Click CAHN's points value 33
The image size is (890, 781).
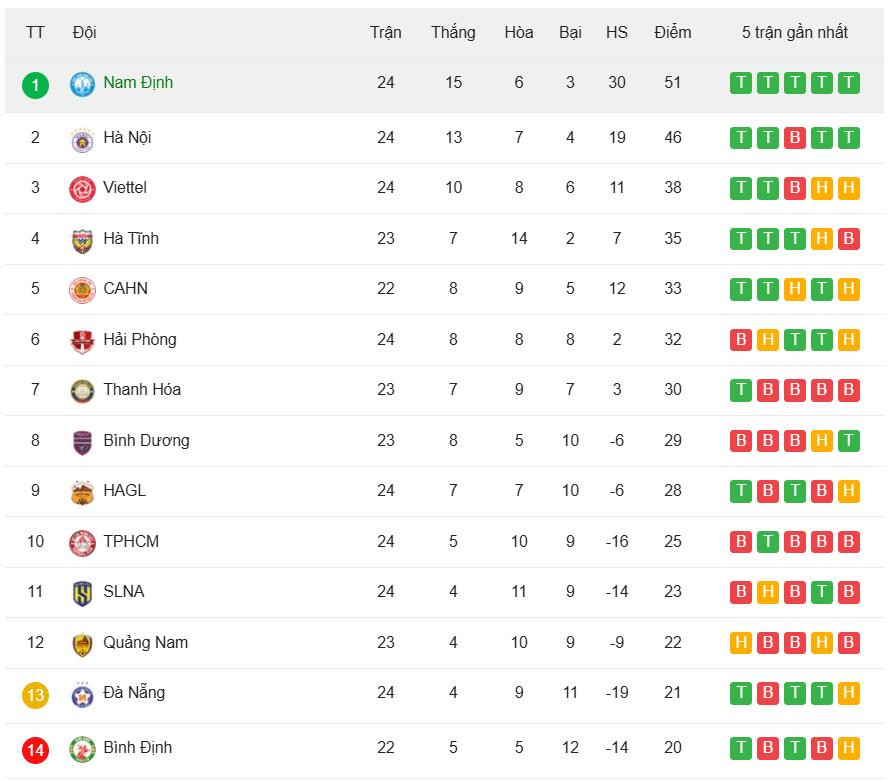(x=673, y=288)
